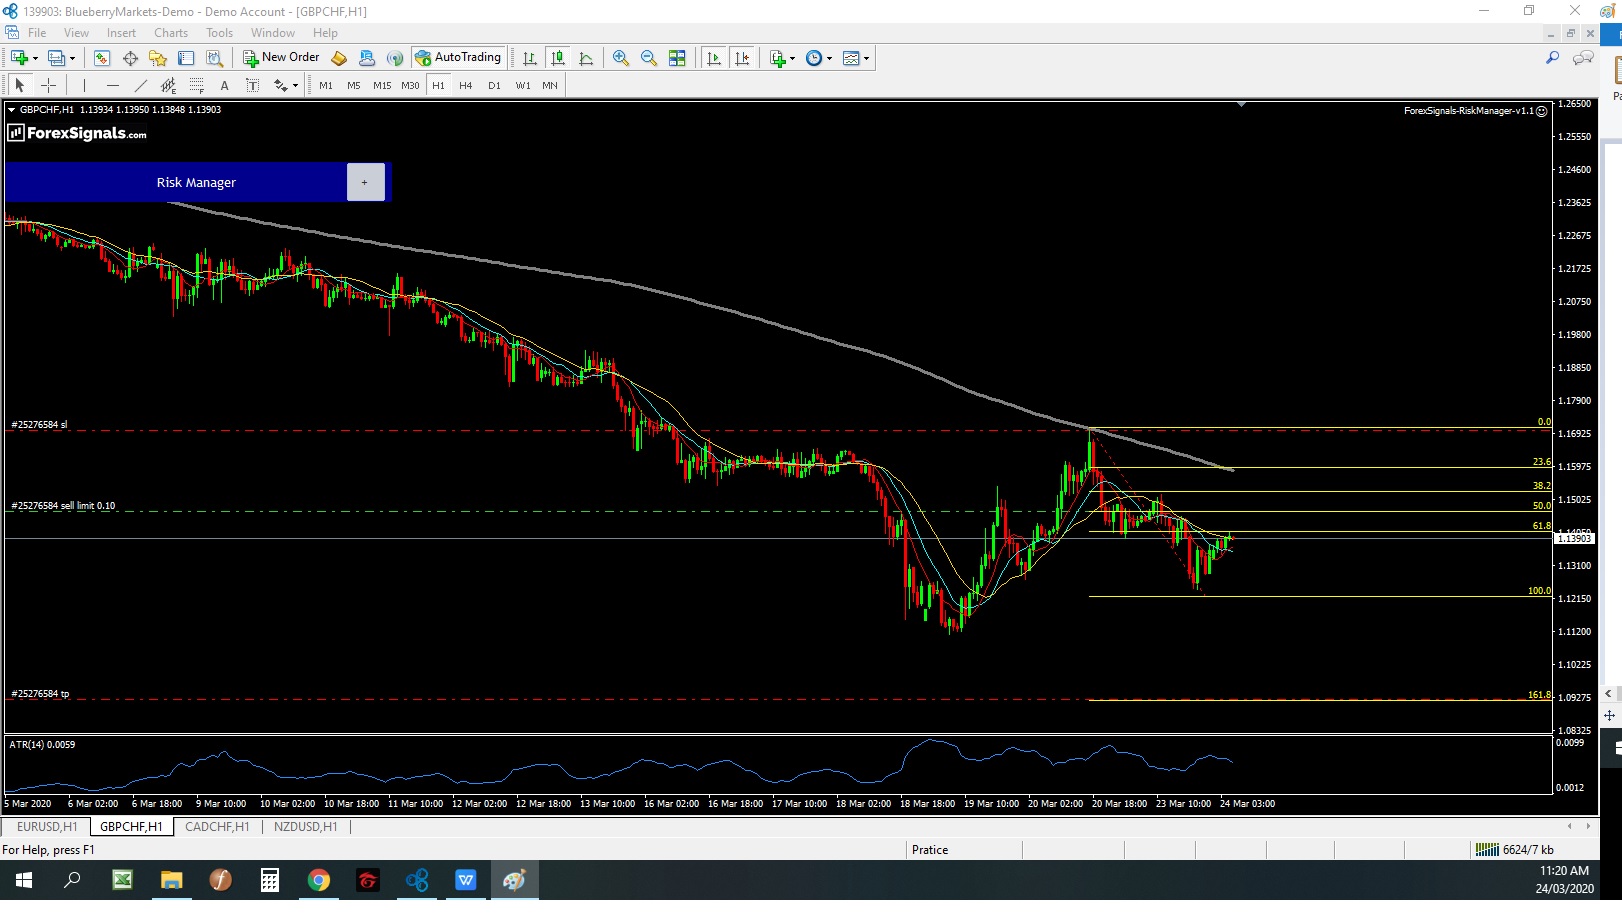Click the search magnifier icon
This screenshot has height=916, width=1622.
1552,58
